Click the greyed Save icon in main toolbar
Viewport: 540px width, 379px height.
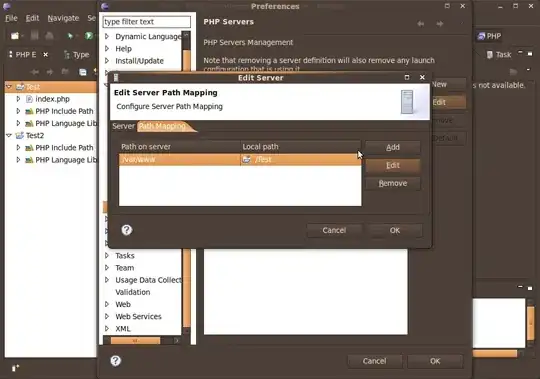click(34, 35)
